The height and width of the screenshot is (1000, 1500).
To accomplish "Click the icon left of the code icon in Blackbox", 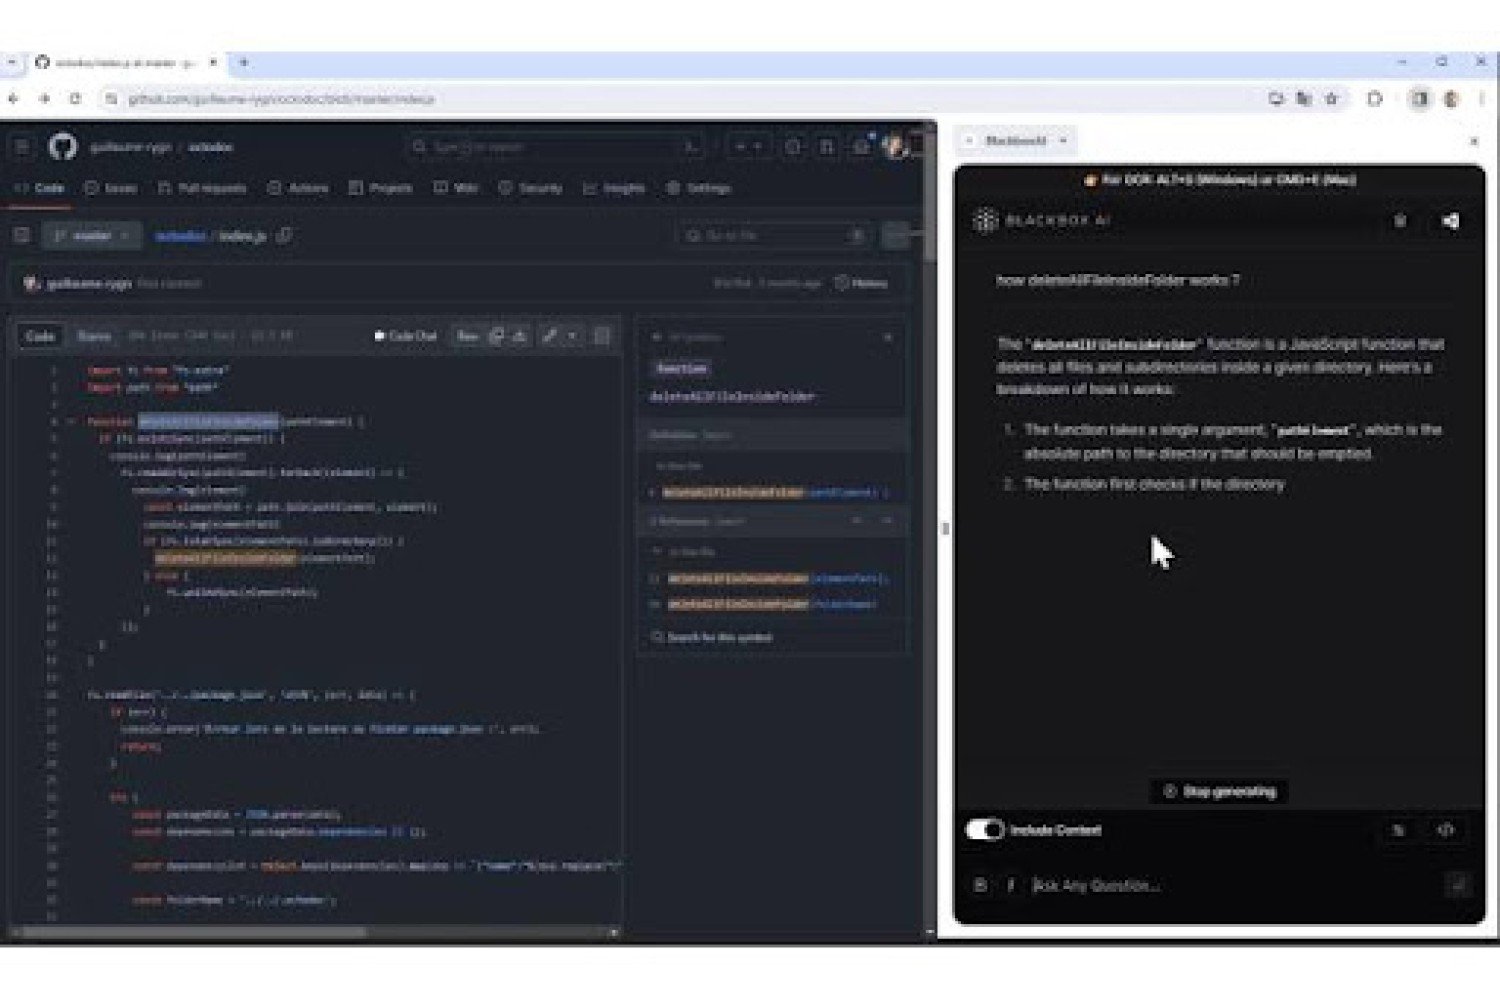I will pos(1399,830).
